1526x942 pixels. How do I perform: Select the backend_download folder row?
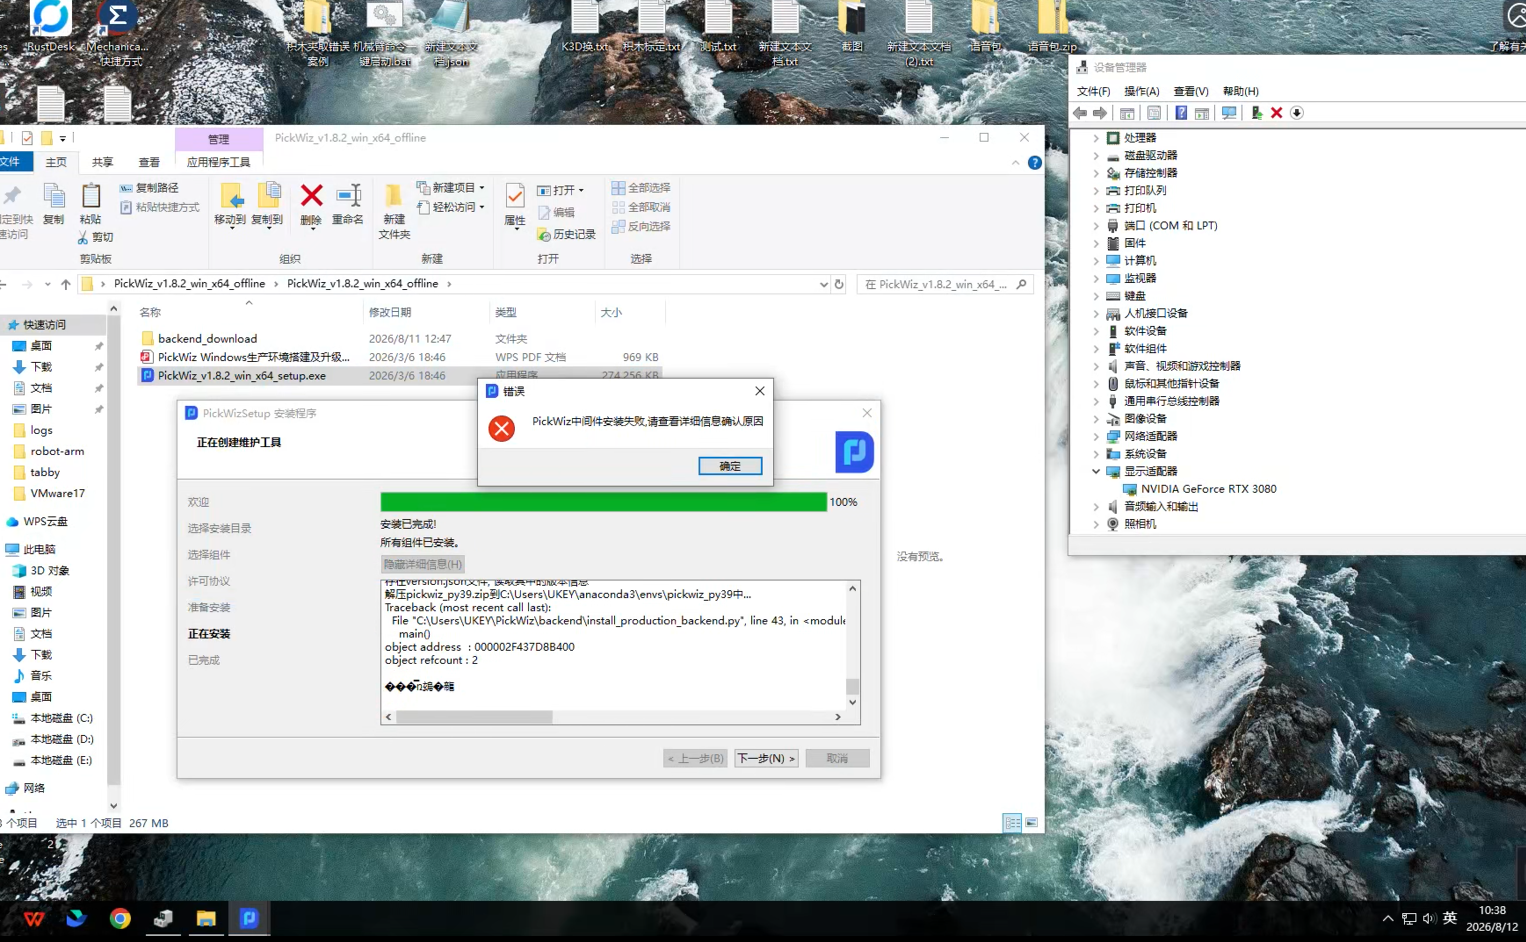[400, 339]
